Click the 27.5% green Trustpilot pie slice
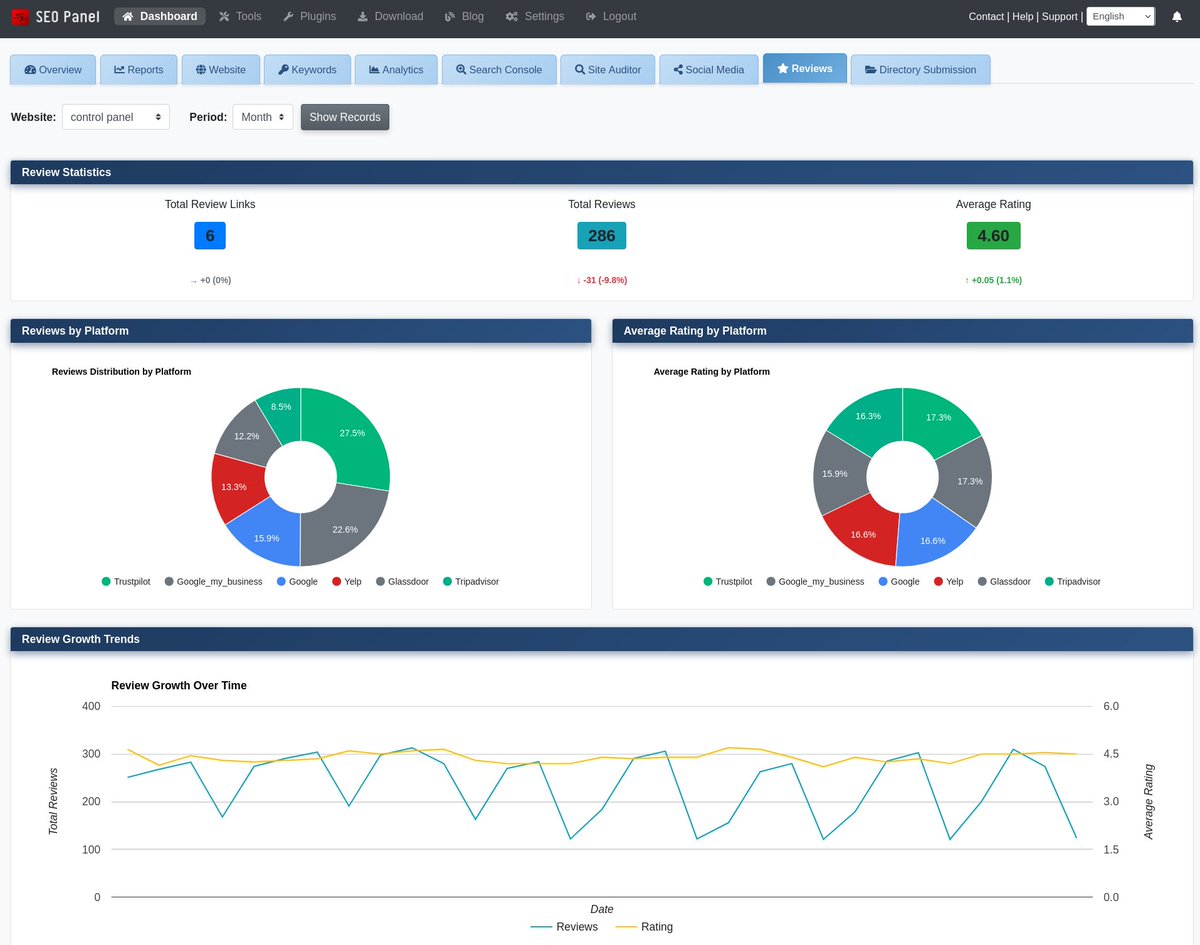 pos(350,435)
